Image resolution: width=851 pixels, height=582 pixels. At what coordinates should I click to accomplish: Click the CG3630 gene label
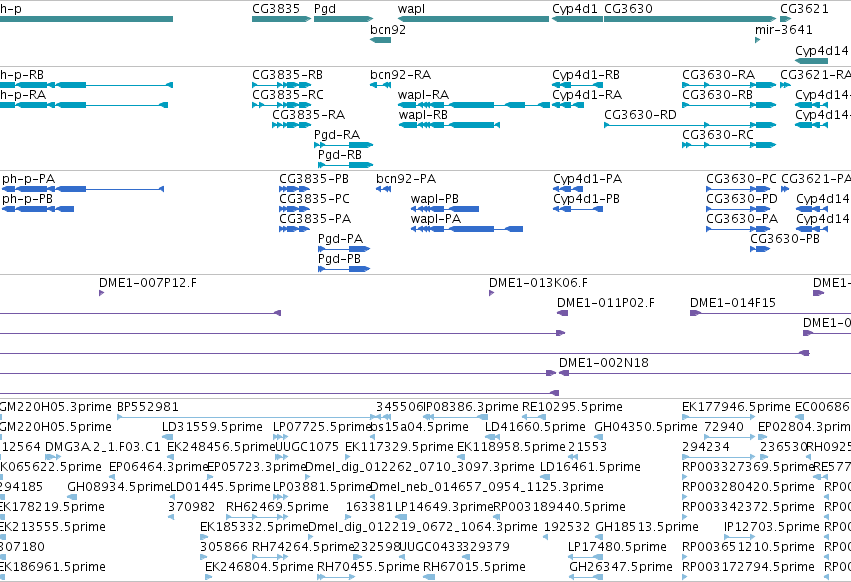pos(628,9)
